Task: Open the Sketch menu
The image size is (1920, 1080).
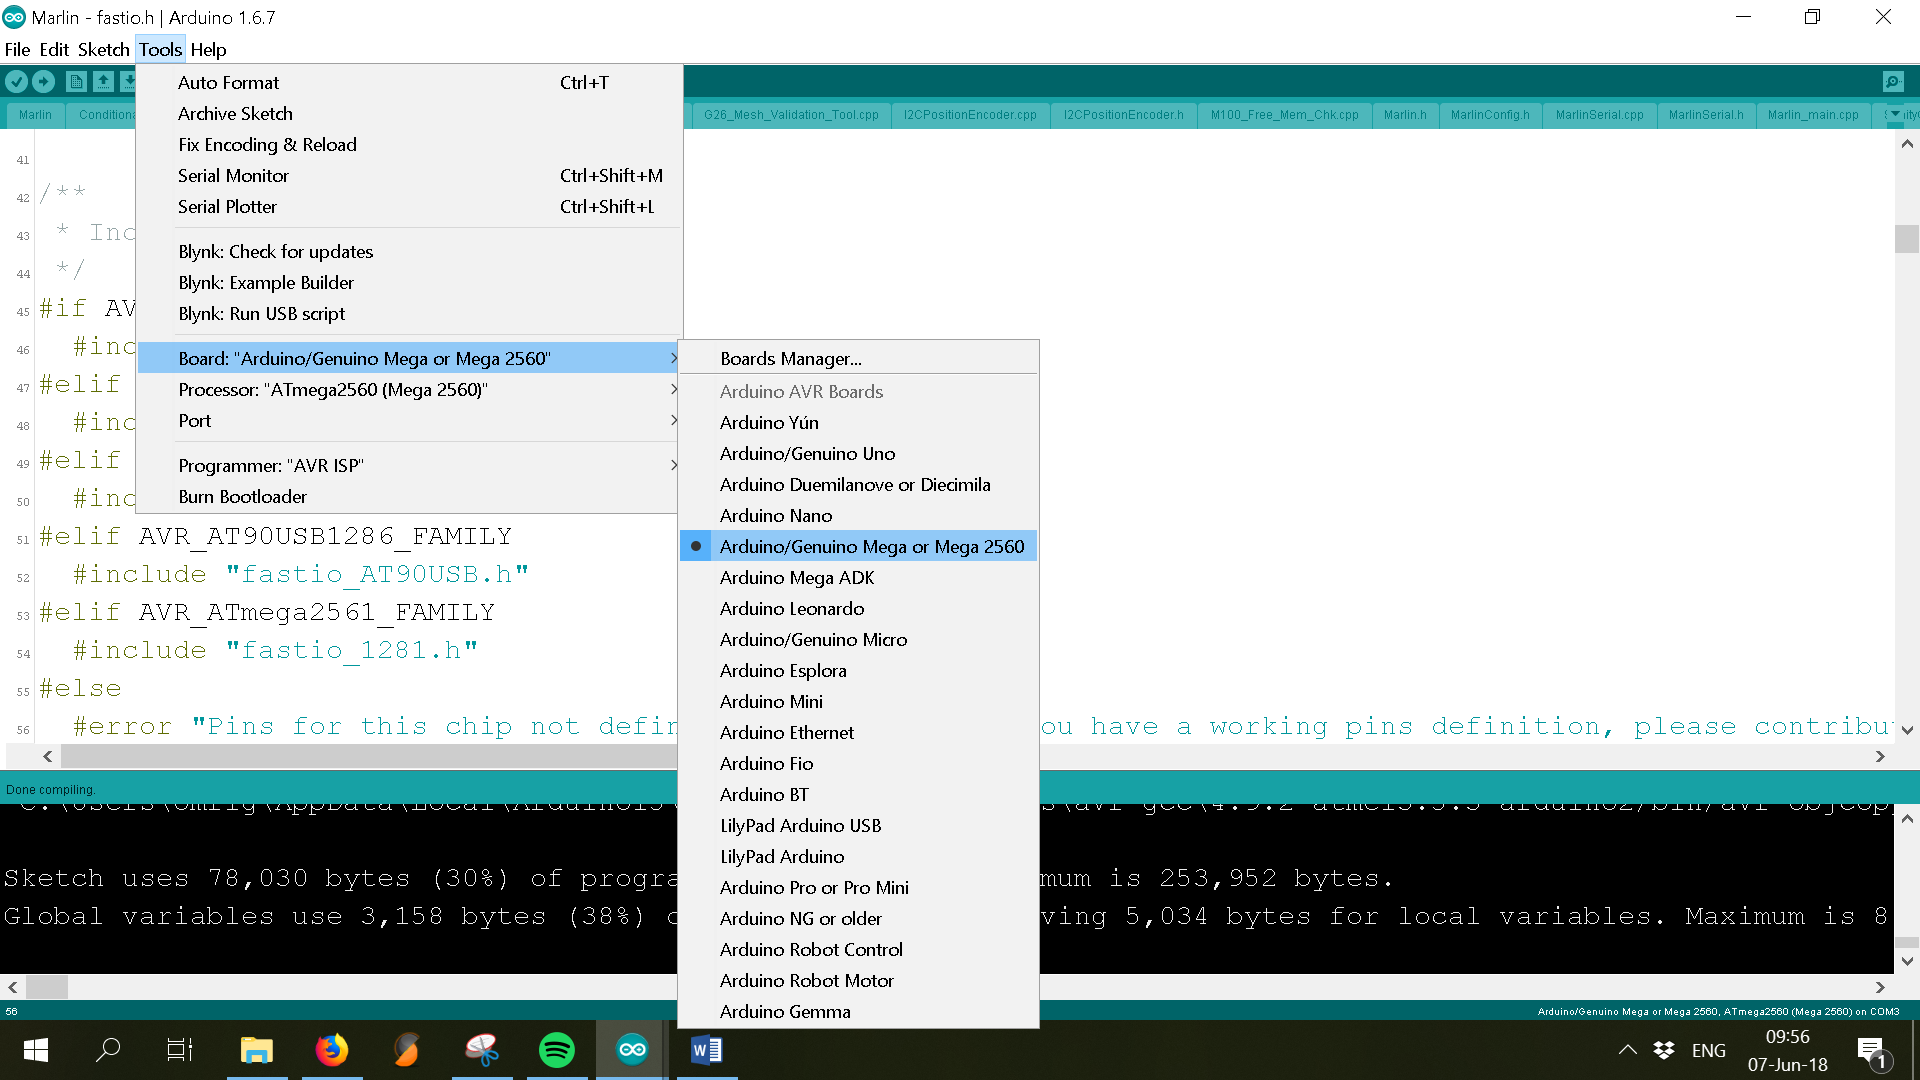Action: (x=104, y=49)
